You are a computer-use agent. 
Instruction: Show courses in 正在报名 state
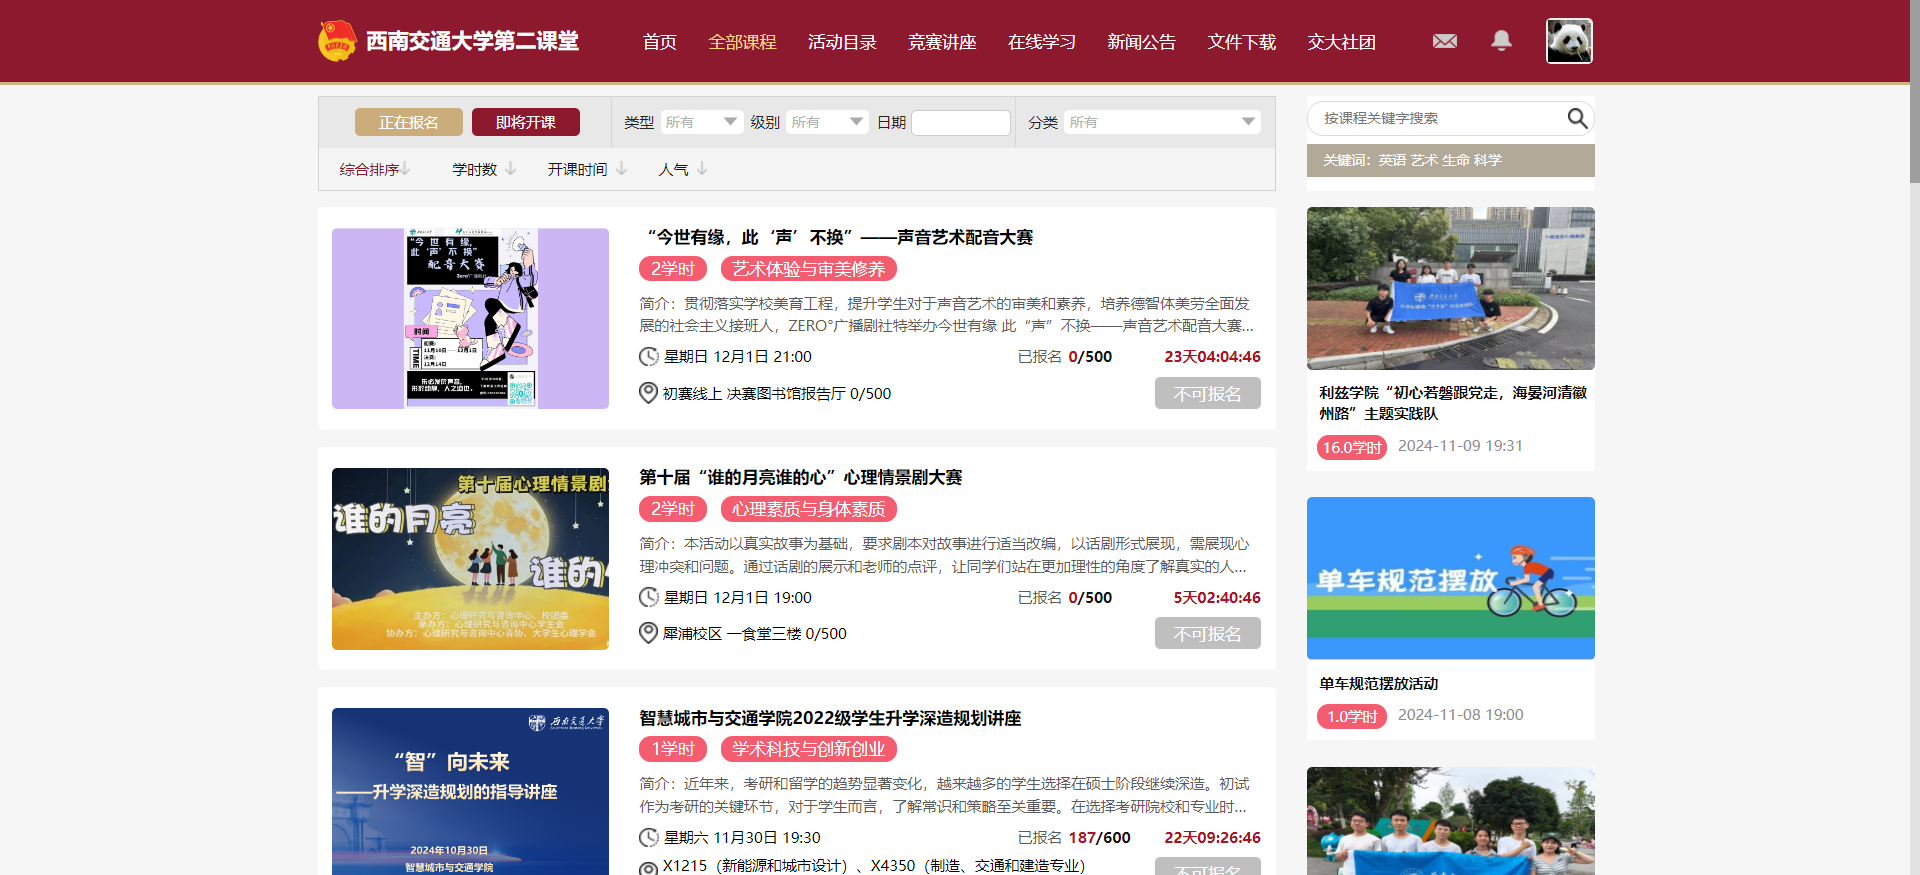point(409,122)
